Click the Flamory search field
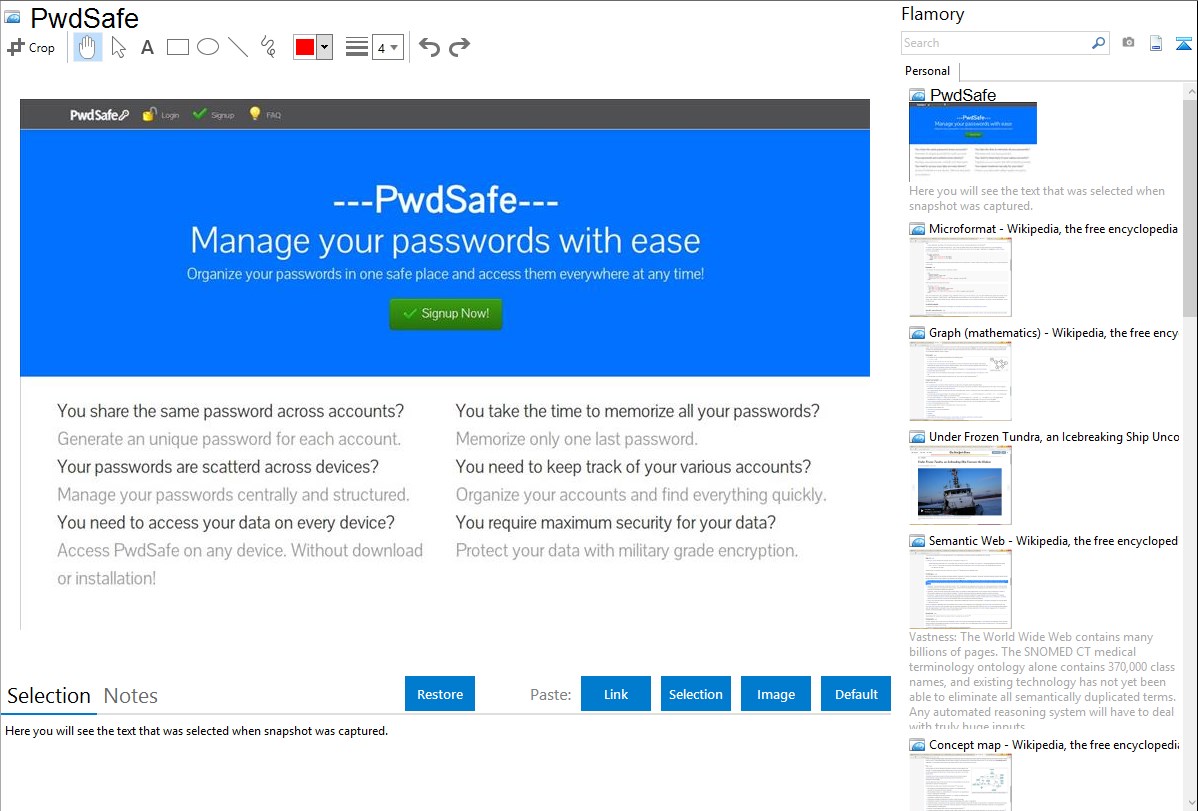This screenshot has width=1198, height=811. [x=996, y=43]
